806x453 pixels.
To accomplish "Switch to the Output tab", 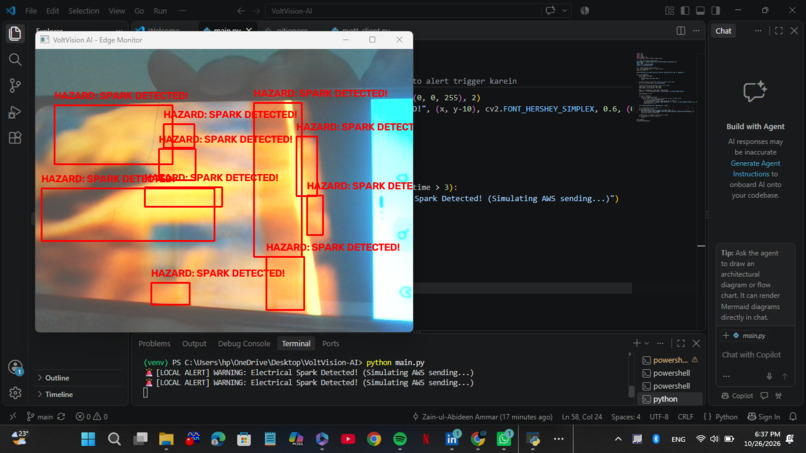I will point(194,343).
